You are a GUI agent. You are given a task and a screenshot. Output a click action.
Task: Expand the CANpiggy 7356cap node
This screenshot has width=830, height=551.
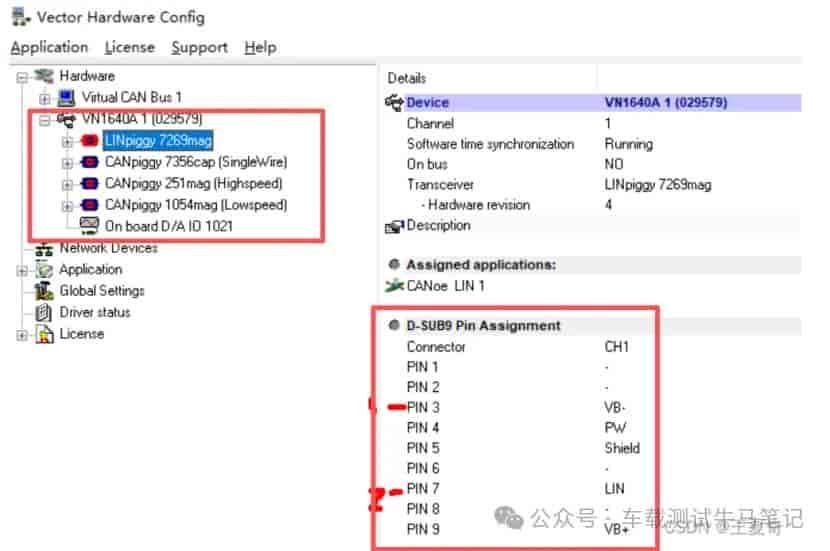67,163
